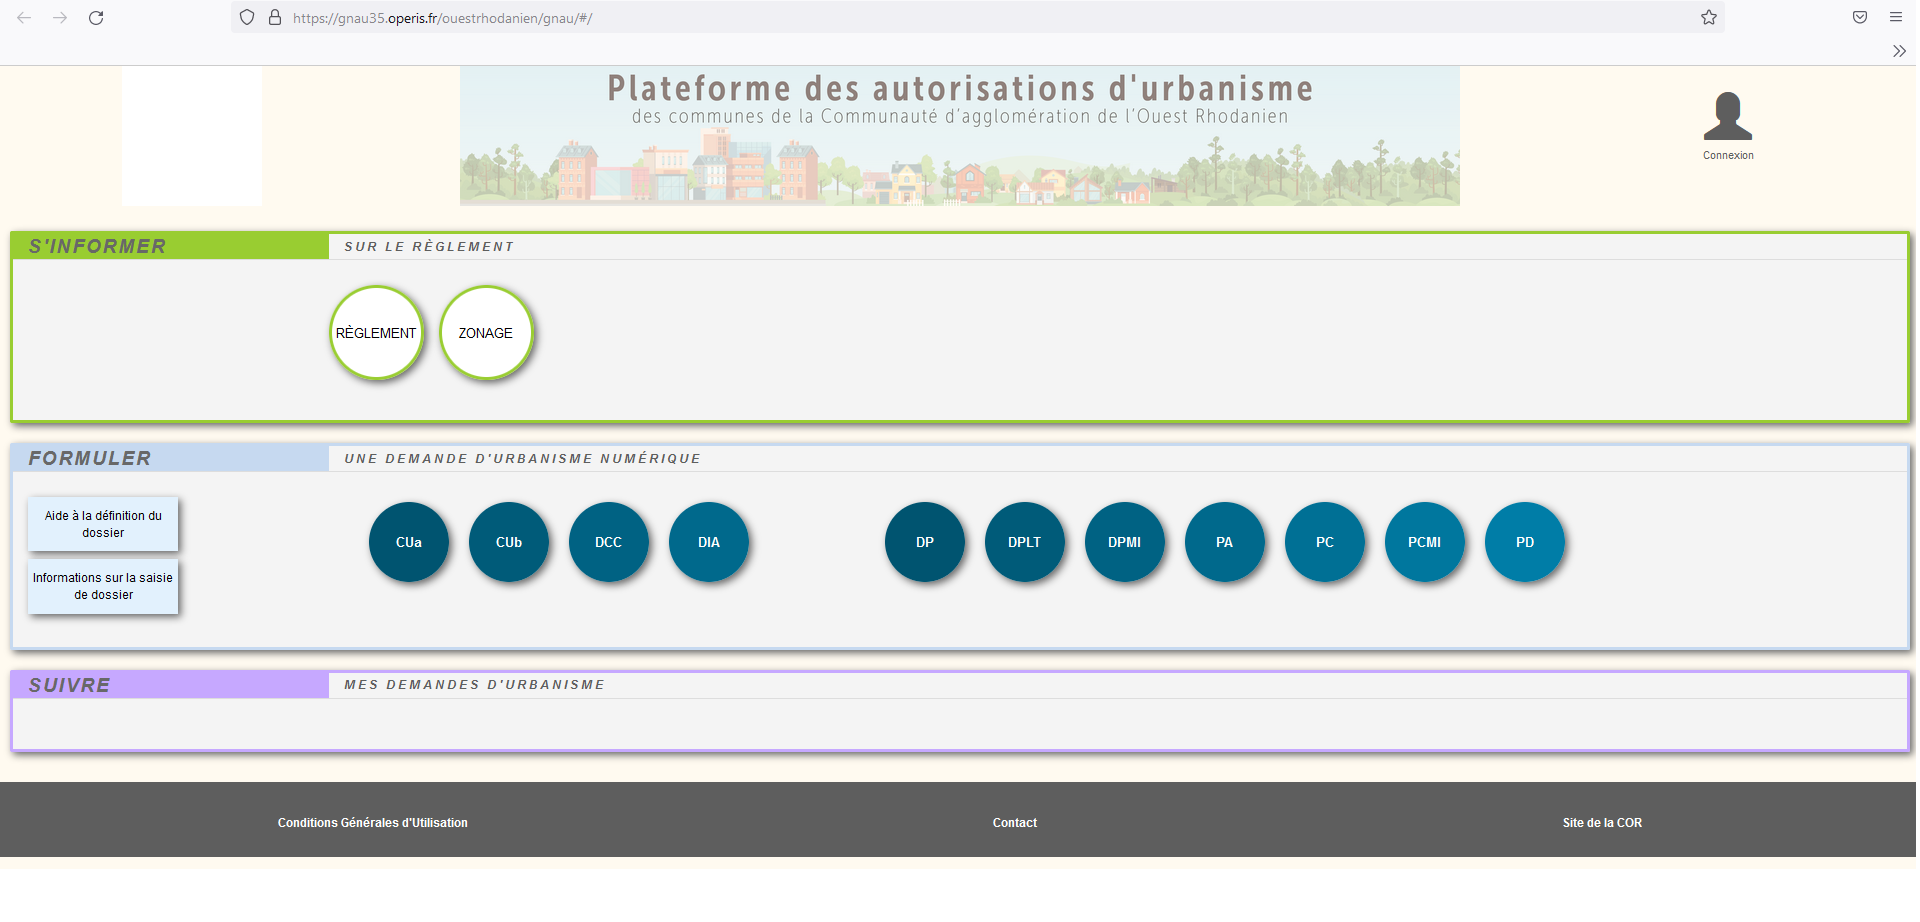View site security lock information
1920x922 pixels.
click(x=275, y=17)
